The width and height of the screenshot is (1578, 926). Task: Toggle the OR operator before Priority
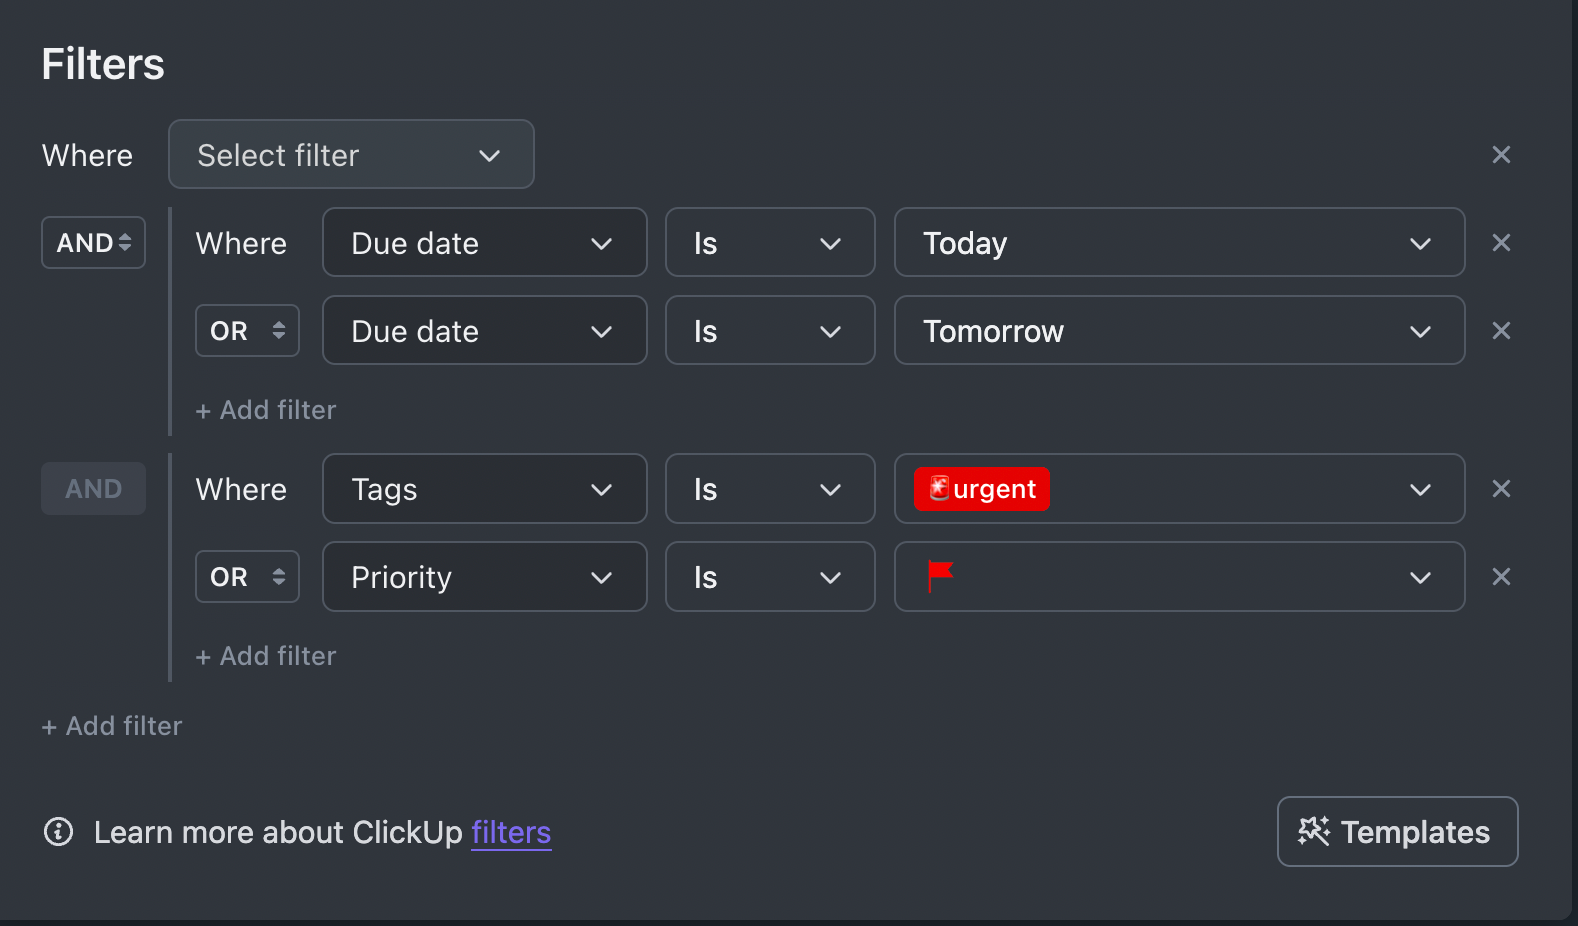(247, 577)
